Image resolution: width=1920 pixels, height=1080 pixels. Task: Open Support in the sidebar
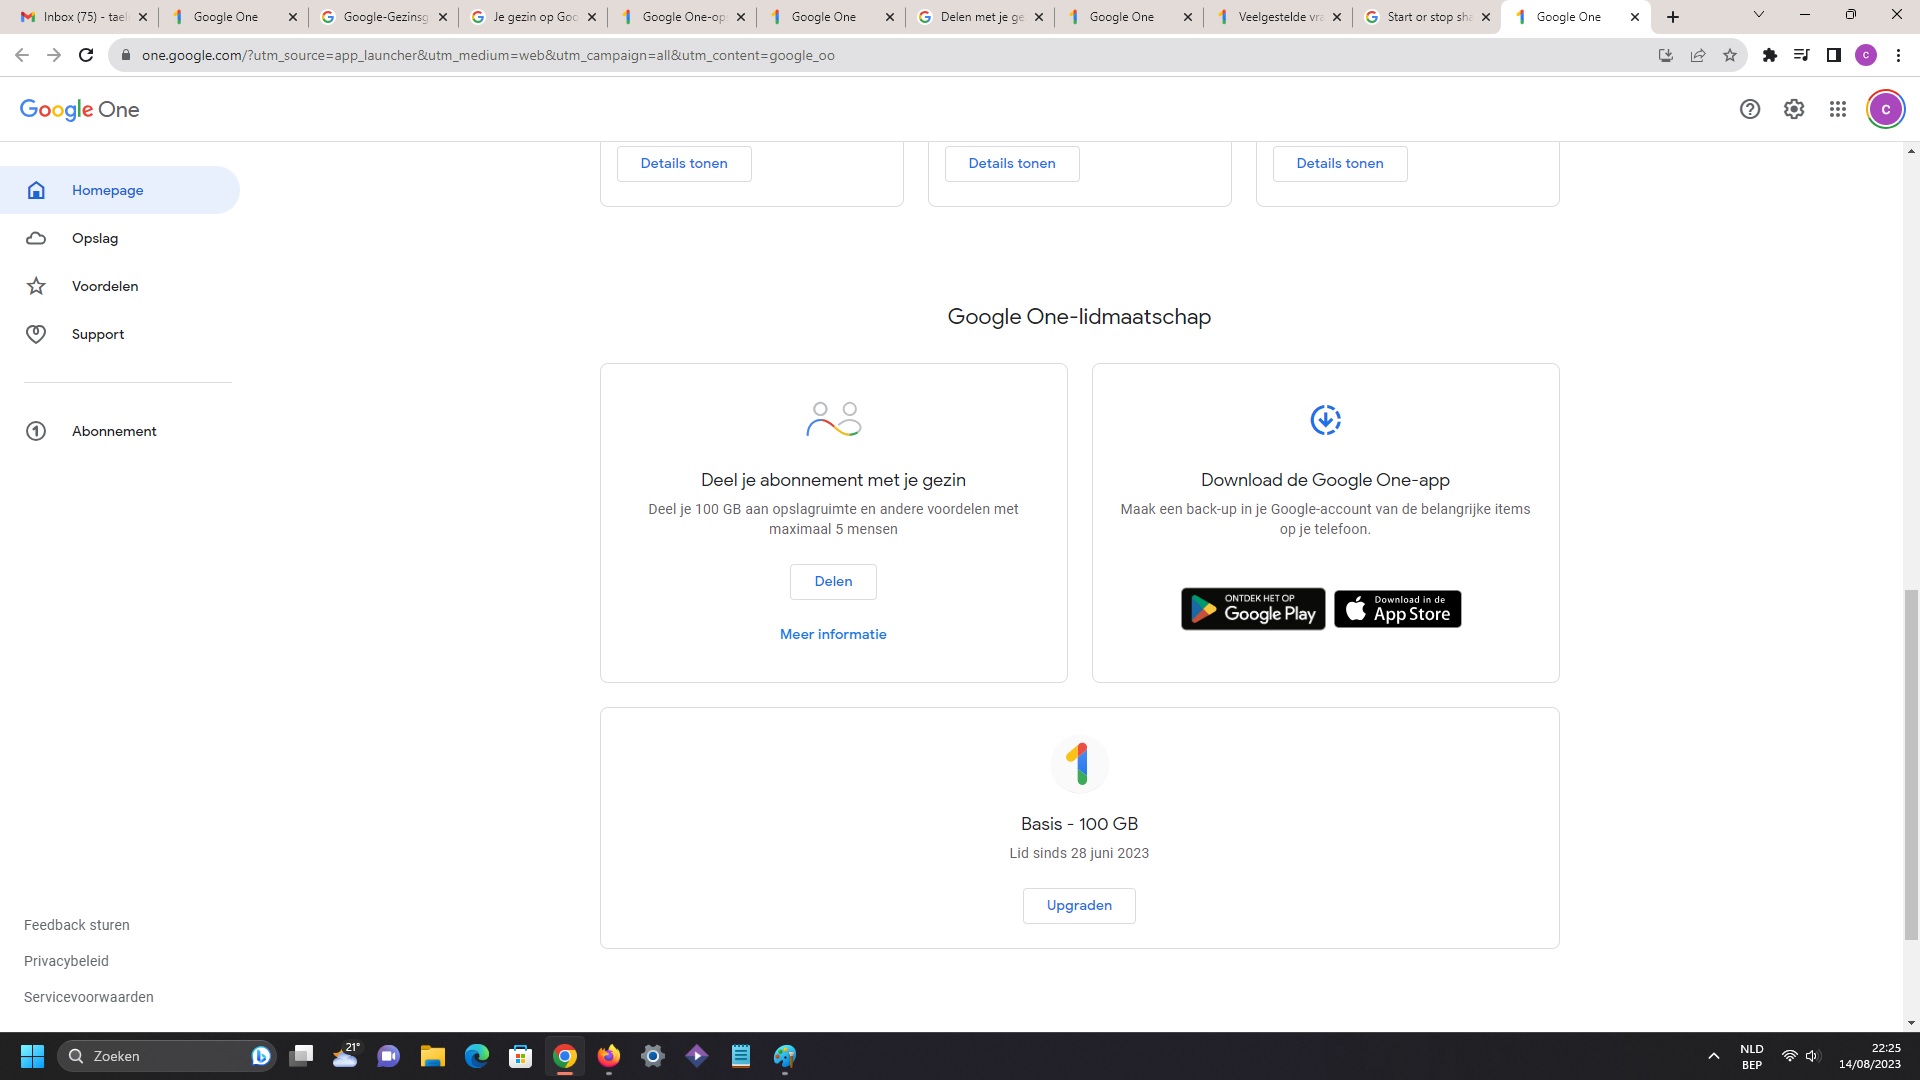pos(120,334)
